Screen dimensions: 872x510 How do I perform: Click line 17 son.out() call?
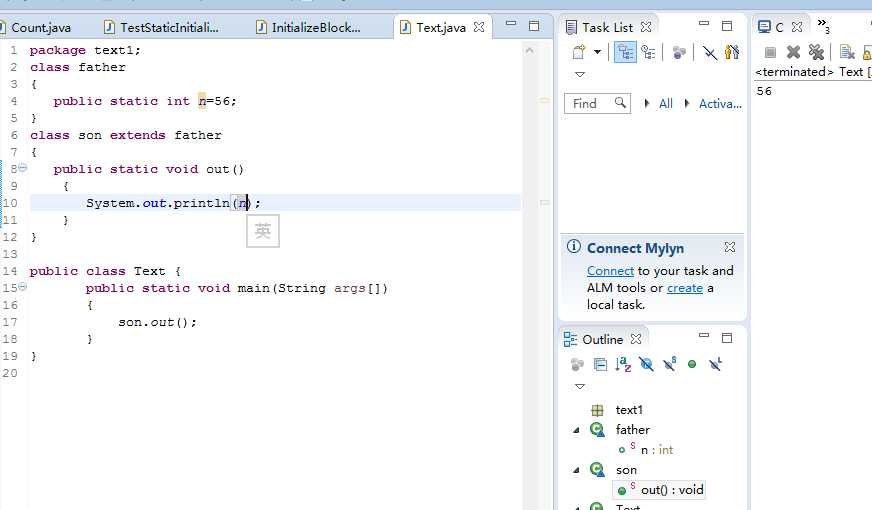click(157, 322)
